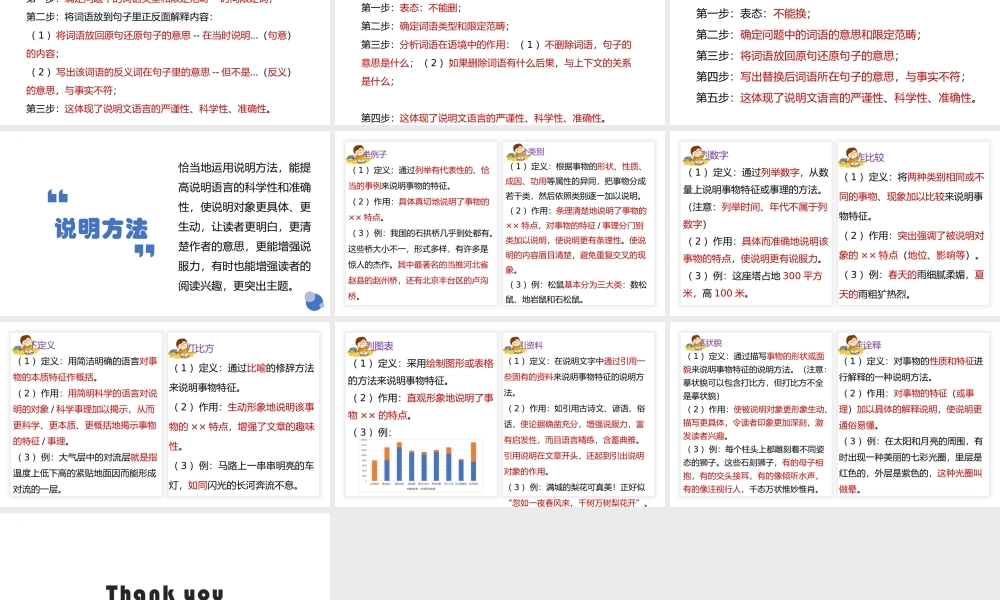The height and width of the screenshot is (600, 1000).
Task: Click the text 在太阳和月亮的周围
Action: [x=927, y=441]
